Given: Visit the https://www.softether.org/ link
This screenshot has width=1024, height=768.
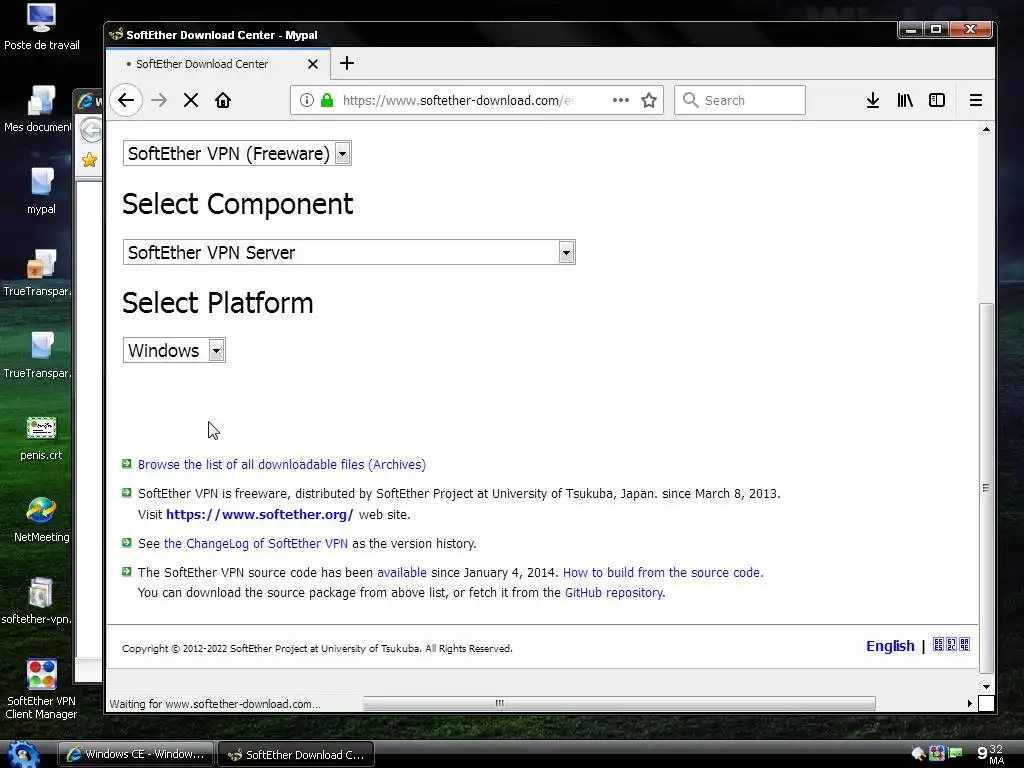Looking at the screenshot, I should 259,514.
